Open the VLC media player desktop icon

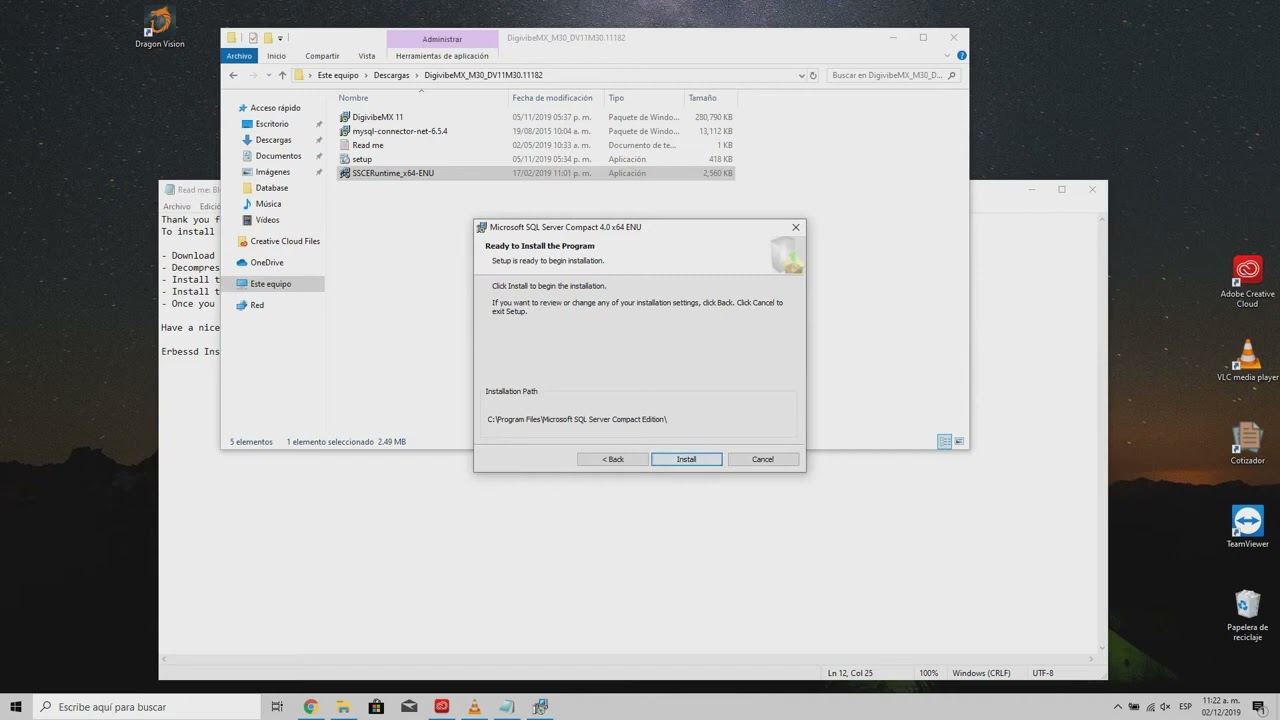click(1247, 361)
